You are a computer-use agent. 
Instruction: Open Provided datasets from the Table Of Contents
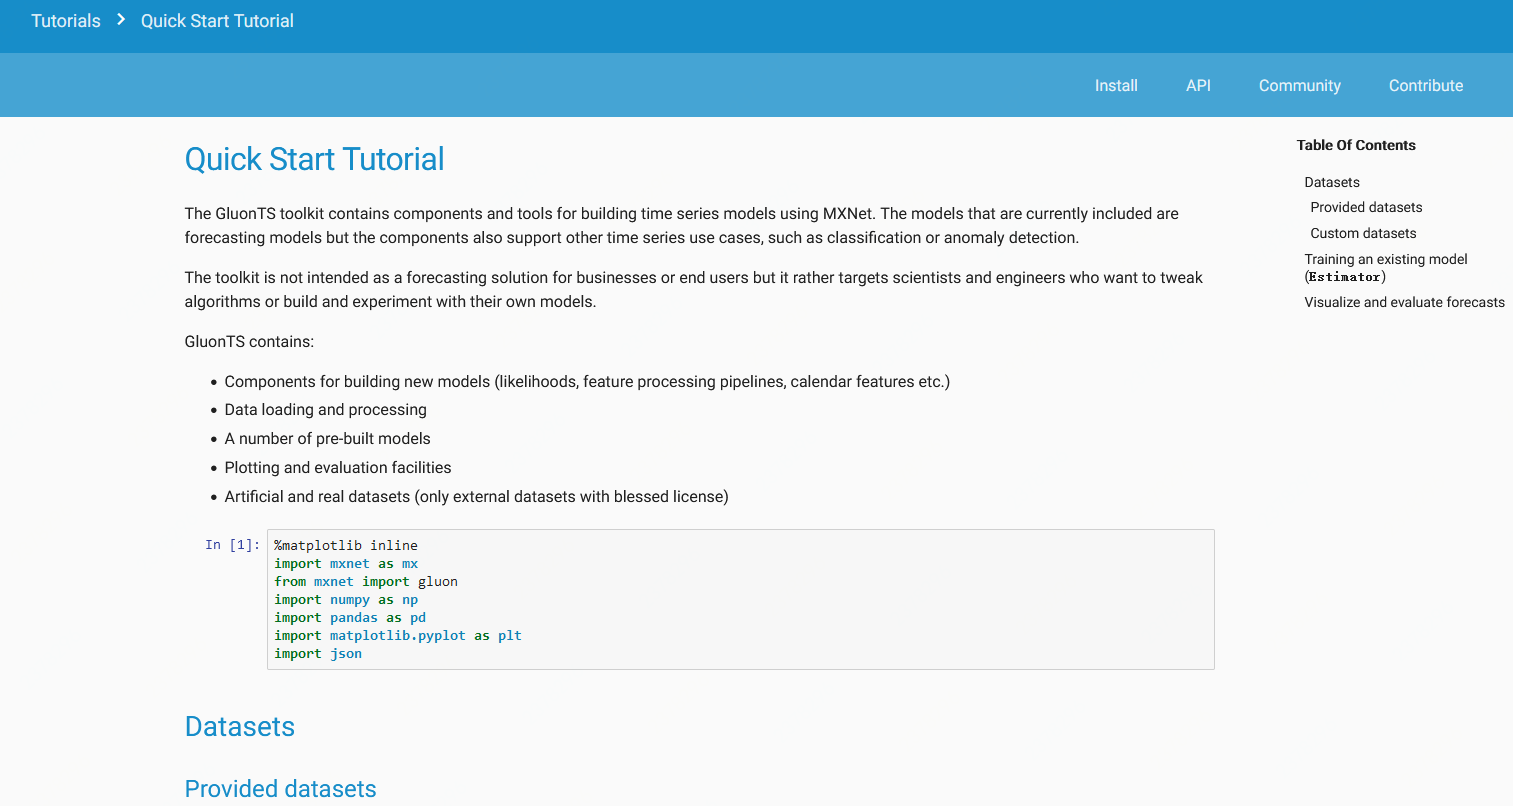(x=1366, y=207)
